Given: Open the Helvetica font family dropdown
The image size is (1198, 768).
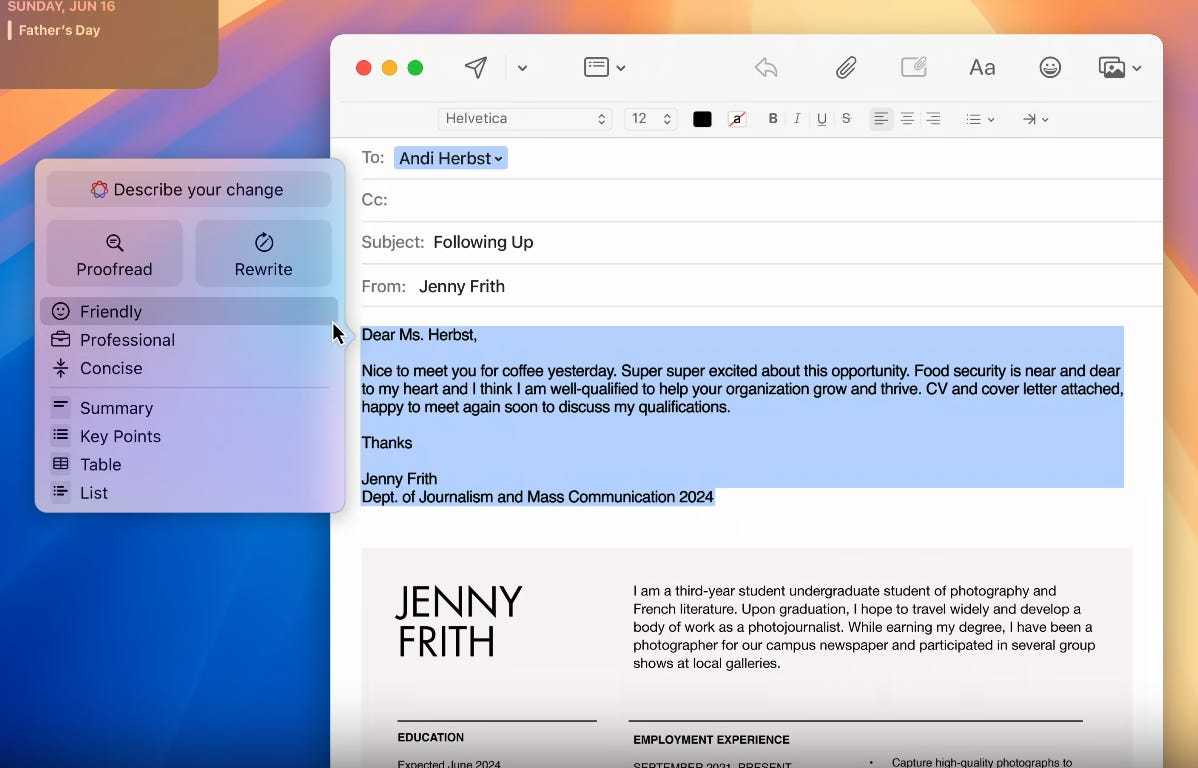Looking at the screenshot, I should point(525,118).
